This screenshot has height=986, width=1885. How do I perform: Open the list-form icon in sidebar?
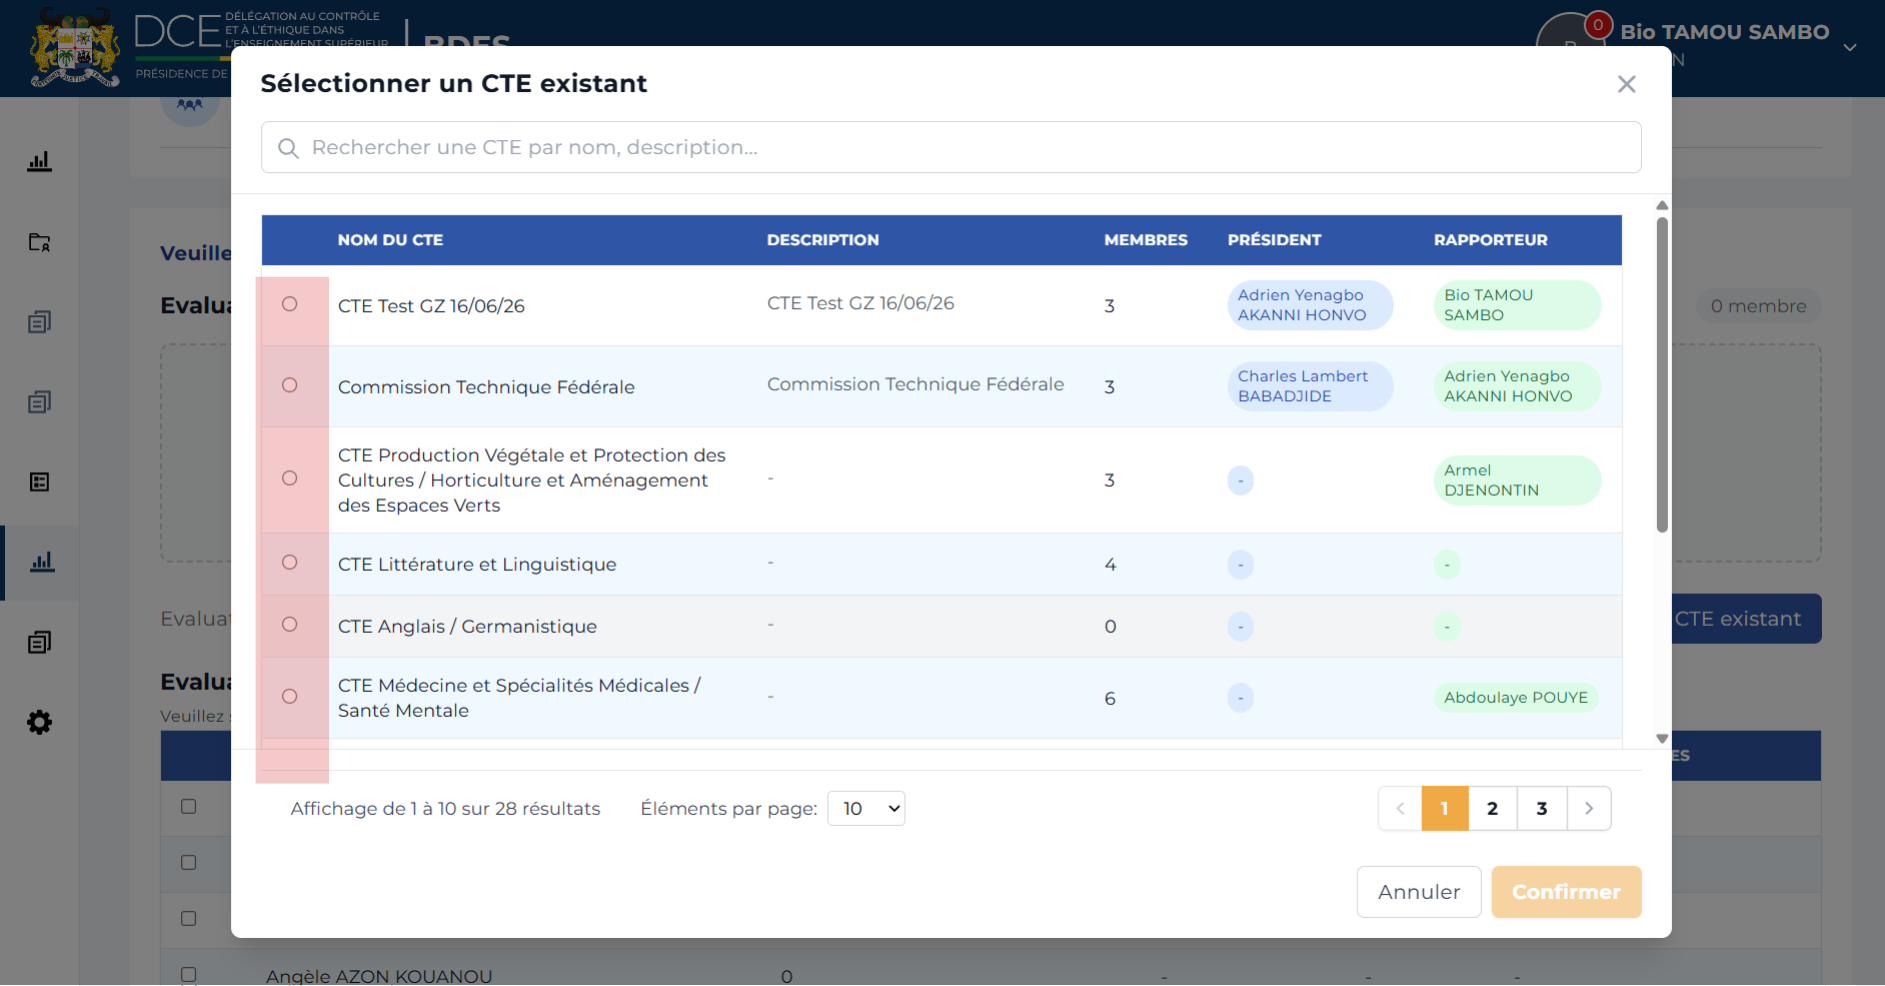pyautogui.click(x=39, y=482)
